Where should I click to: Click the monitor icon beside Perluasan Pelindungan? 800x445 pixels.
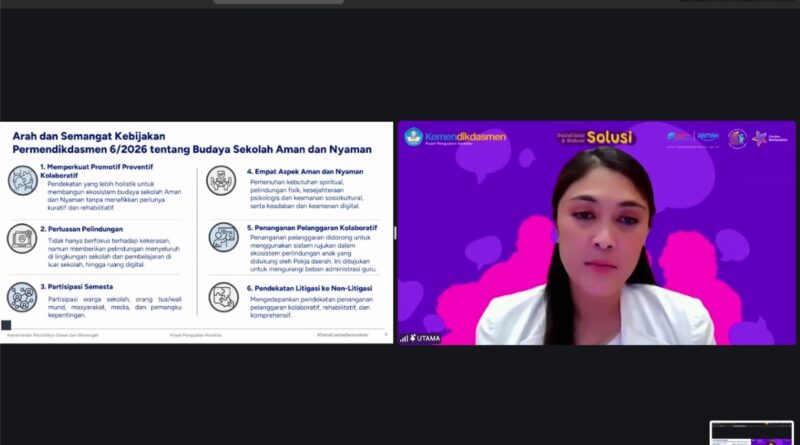click(22, 238)
